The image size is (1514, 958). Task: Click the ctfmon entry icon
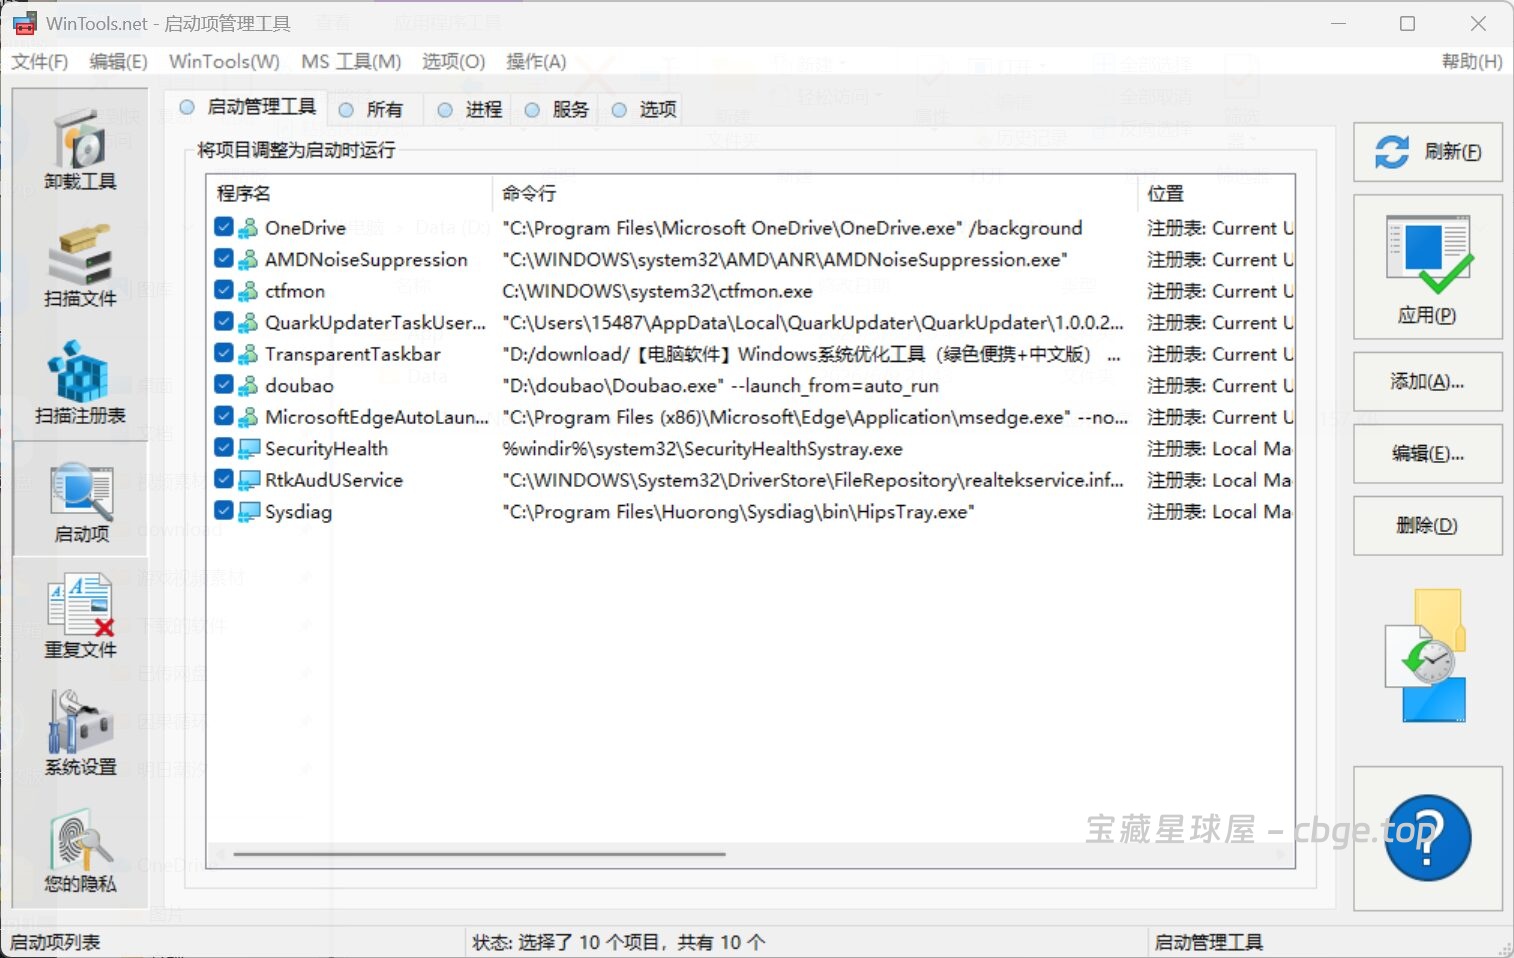click(248, 291)
